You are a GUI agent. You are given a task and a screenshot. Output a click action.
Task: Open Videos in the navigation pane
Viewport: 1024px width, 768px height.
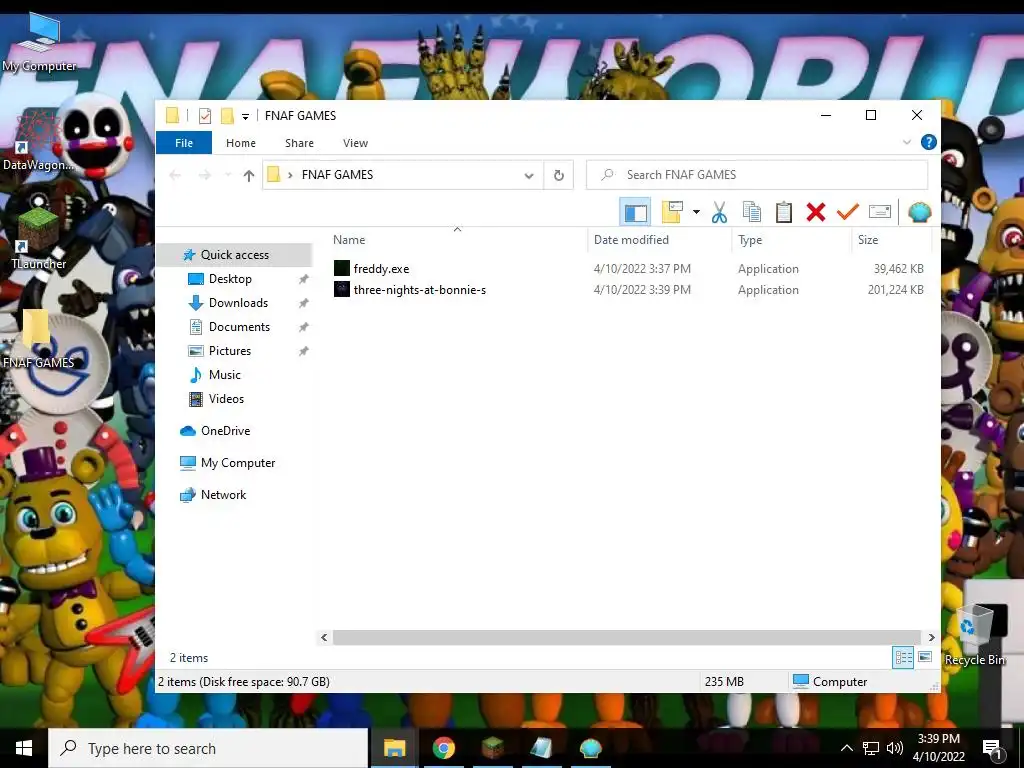click(x=226, y=399)
